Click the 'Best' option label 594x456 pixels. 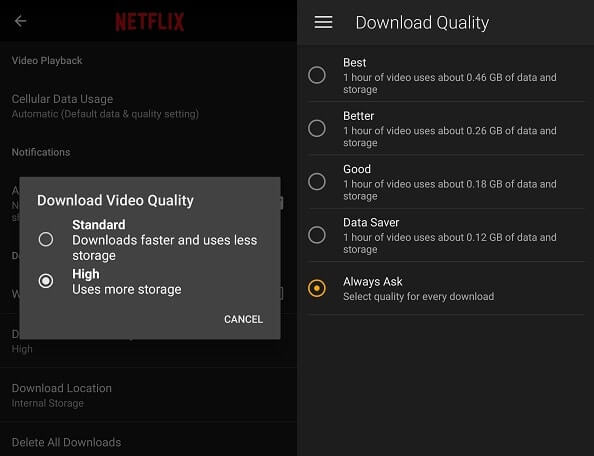coord(355,62)
